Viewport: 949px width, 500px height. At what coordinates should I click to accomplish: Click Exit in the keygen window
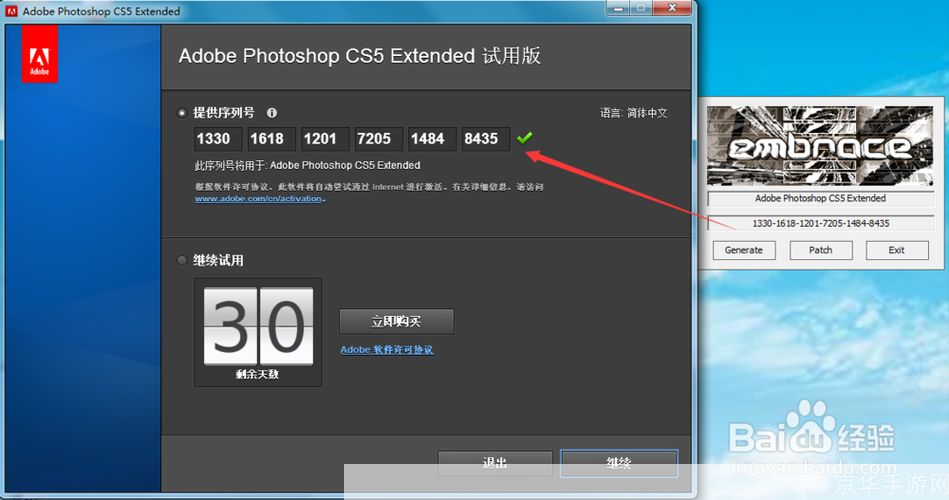tap(896, 250)
